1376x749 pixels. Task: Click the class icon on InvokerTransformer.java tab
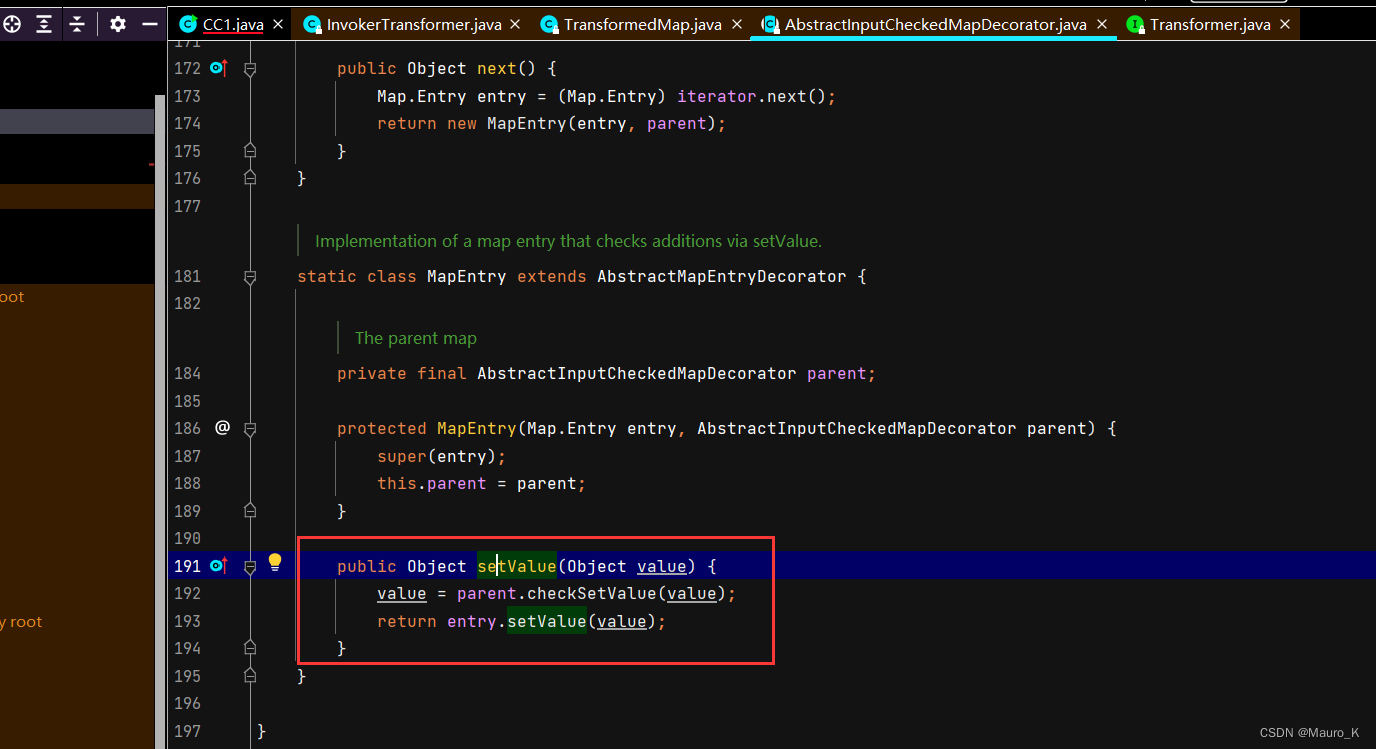[x=312, y=24]
